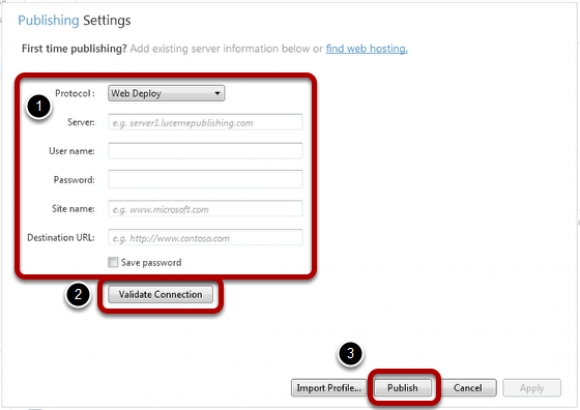
Task: Click the numbered step 2 badge
Action: coord(78,295)
